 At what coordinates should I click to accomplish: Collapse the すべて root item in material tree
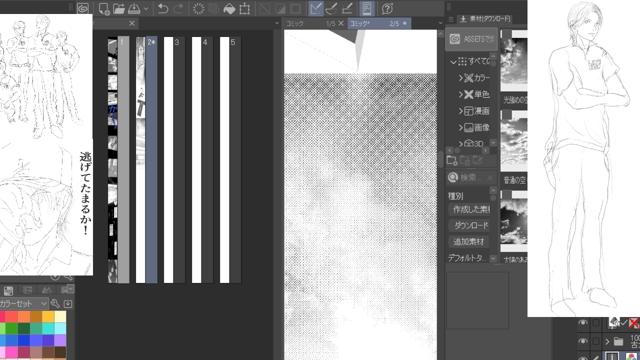coord(453,62)
